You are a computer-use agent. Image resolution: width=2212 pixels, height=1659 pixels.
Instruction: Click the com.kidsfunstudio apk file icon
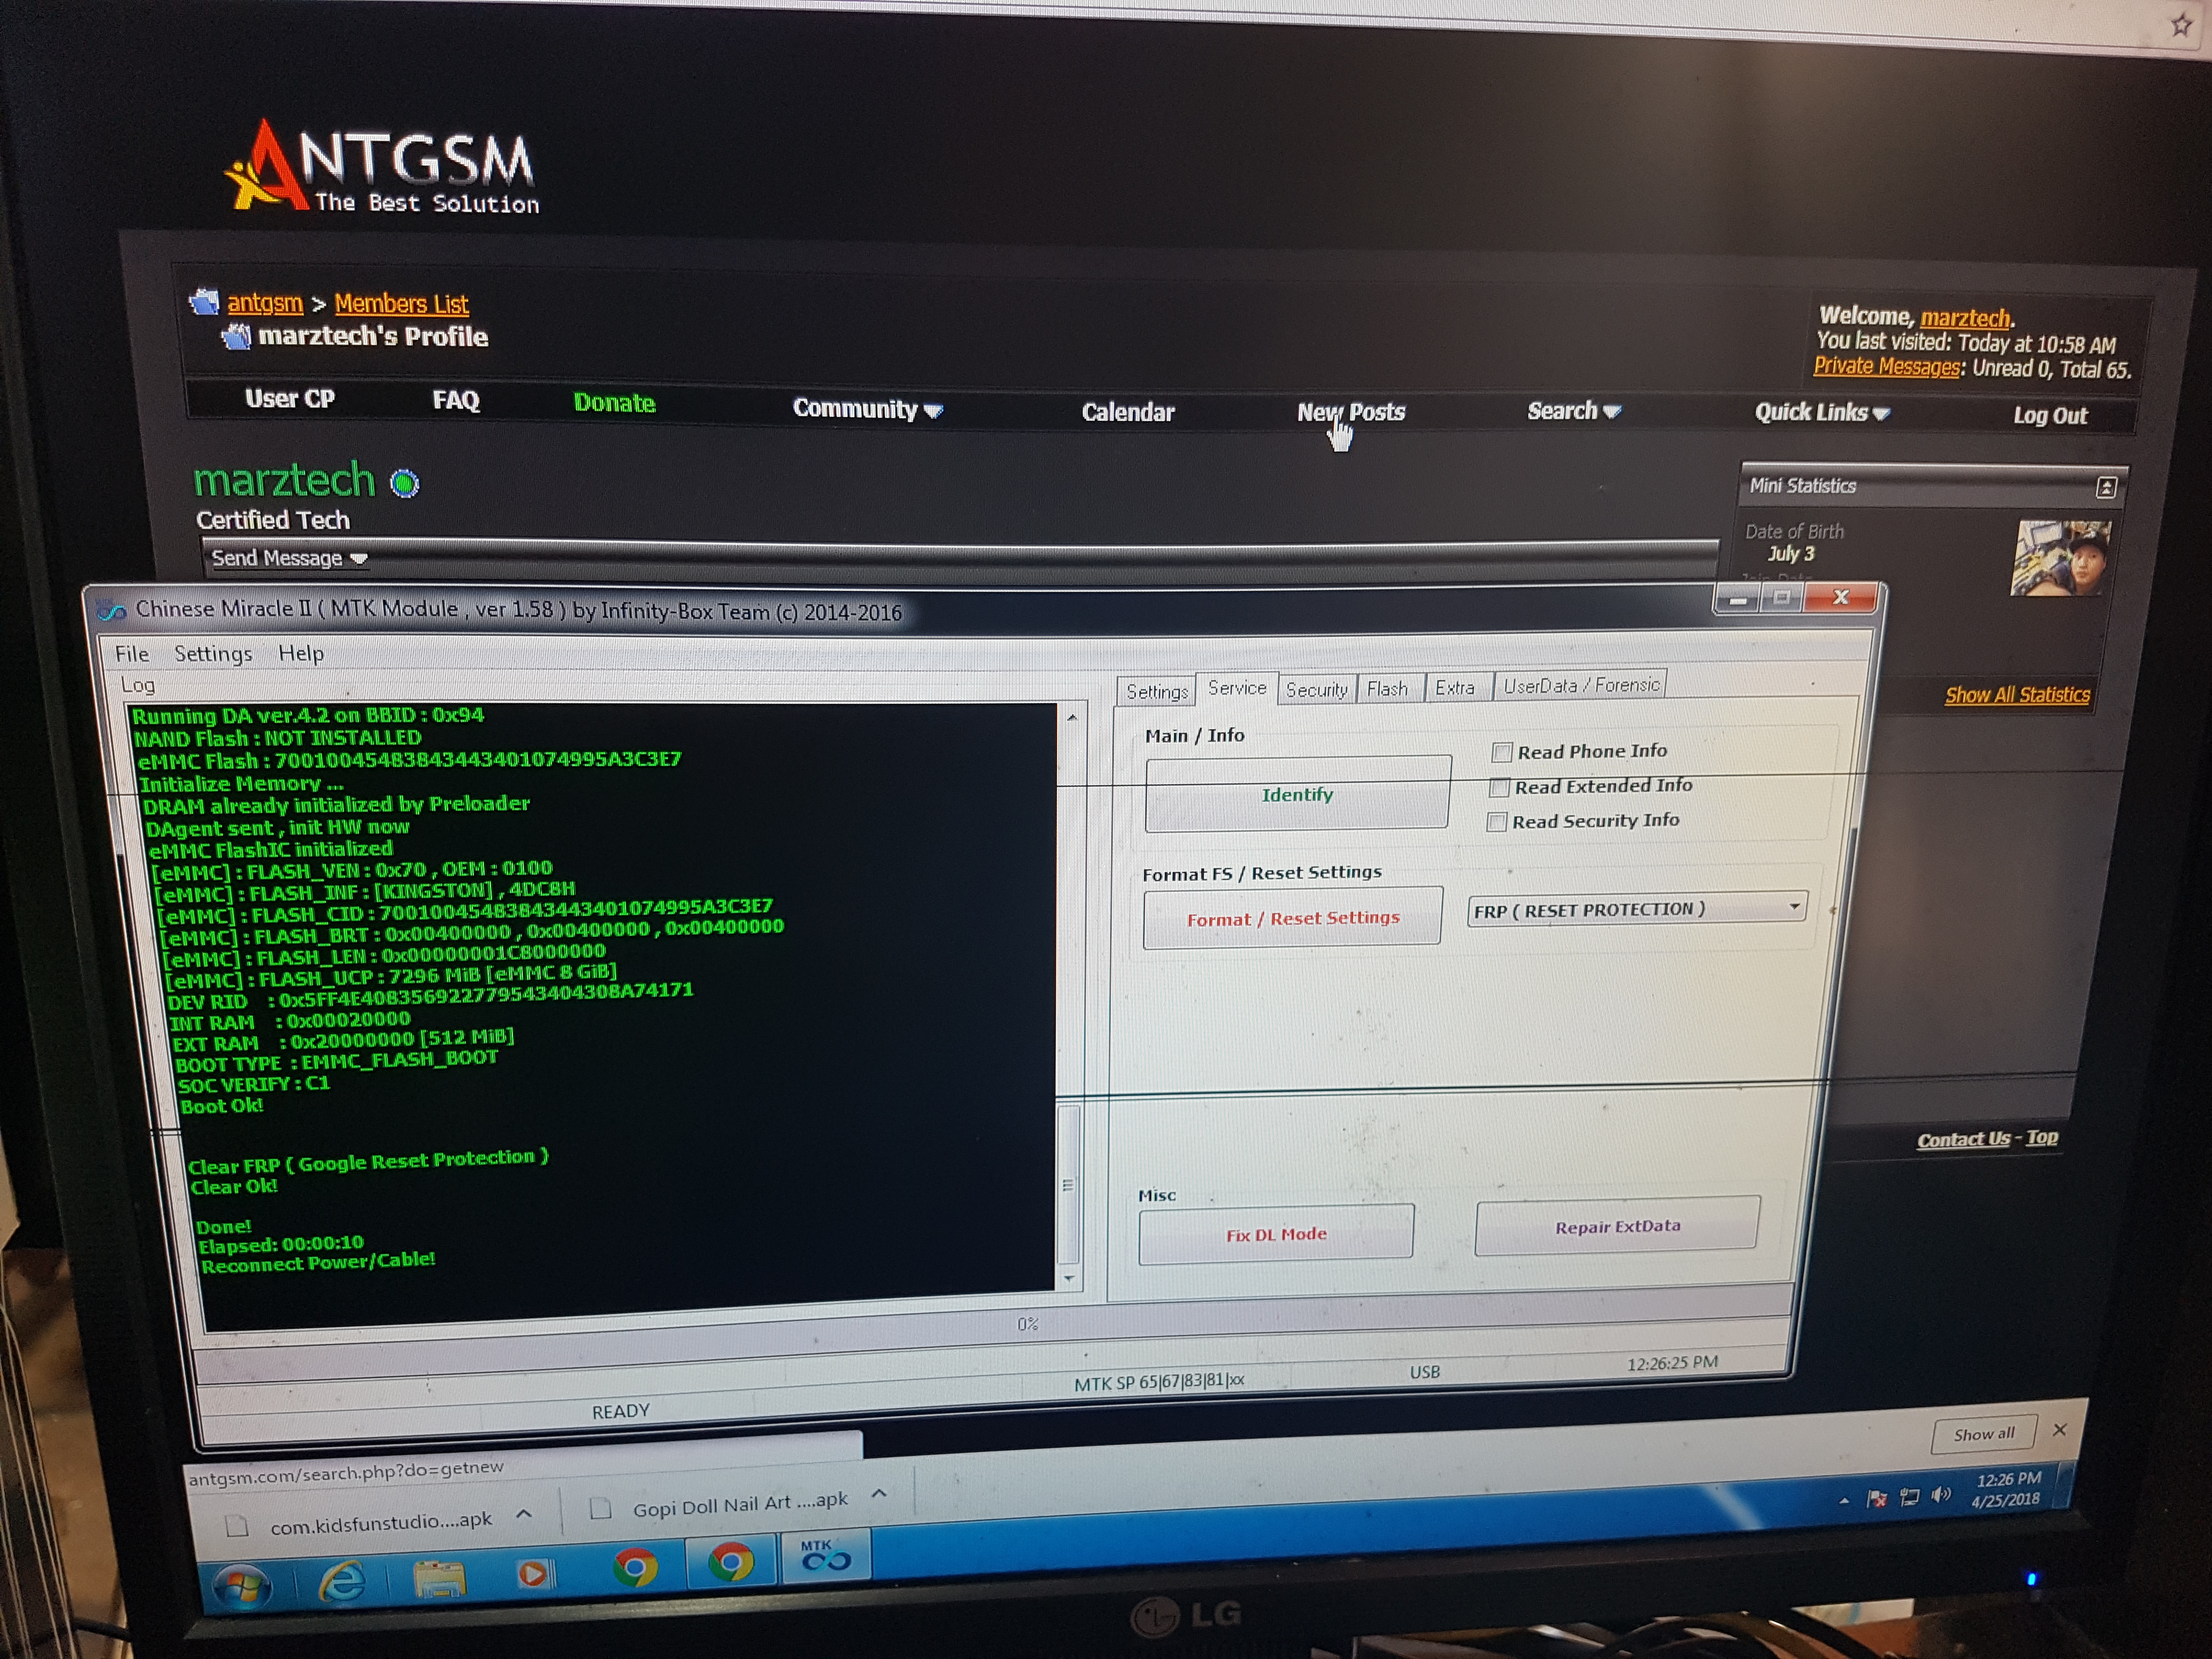236,1526
